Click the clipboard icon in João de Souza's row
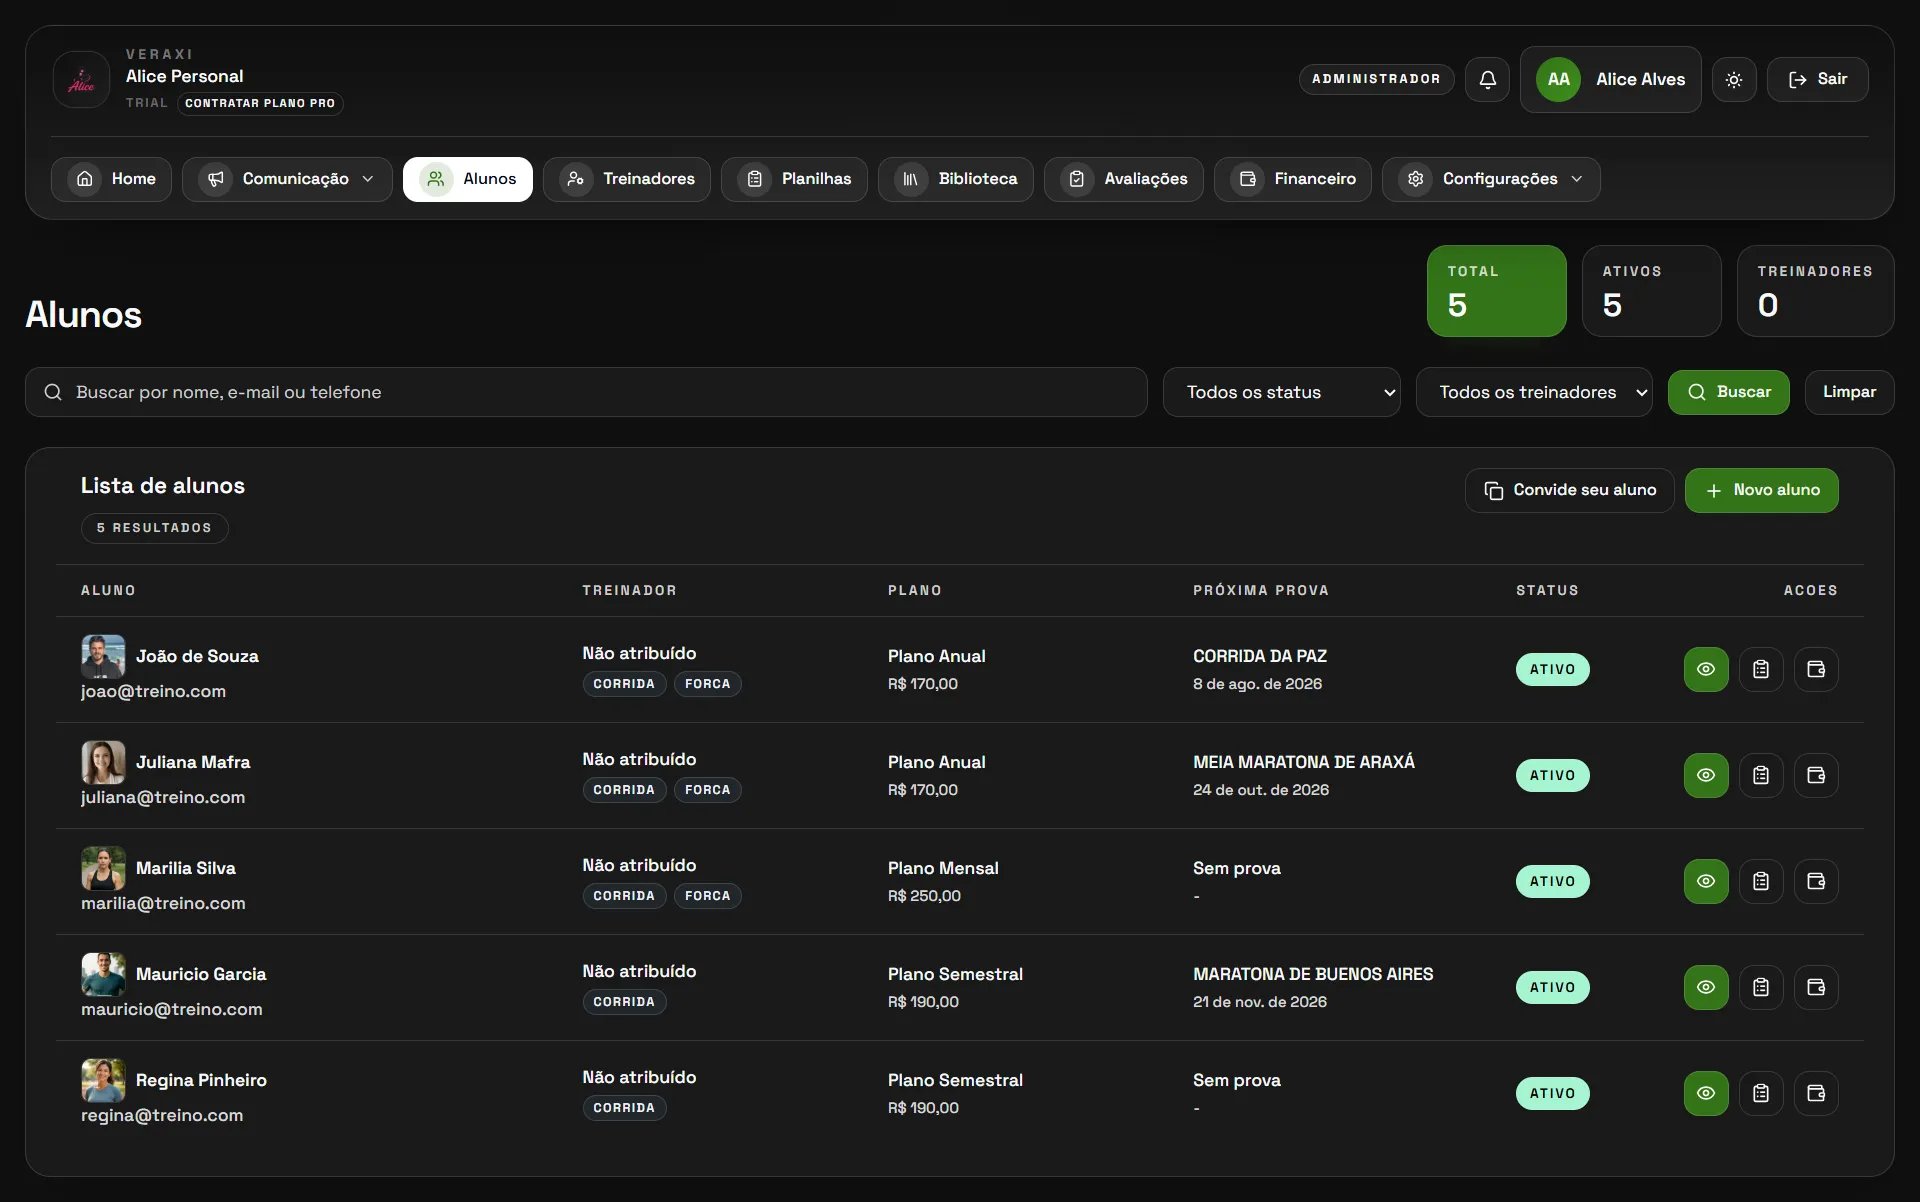 click(x=1761, y=669)
